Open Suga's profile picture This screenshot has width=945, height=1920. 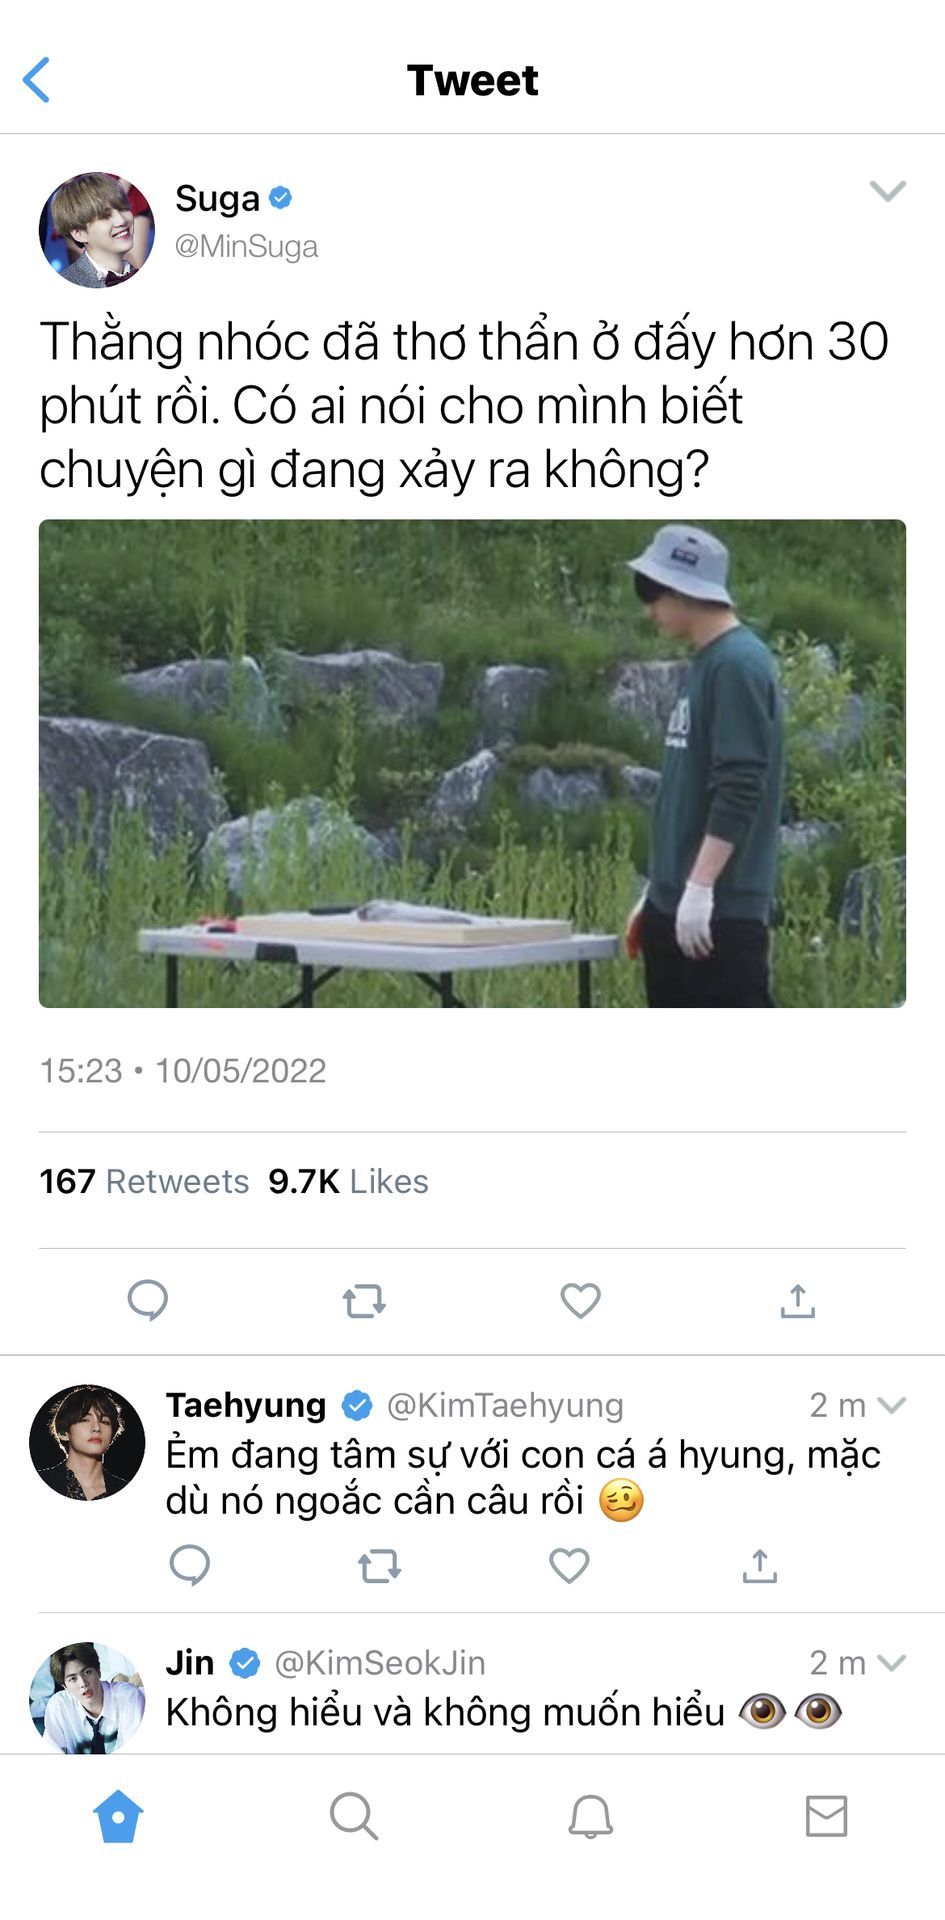click(96, 230)
